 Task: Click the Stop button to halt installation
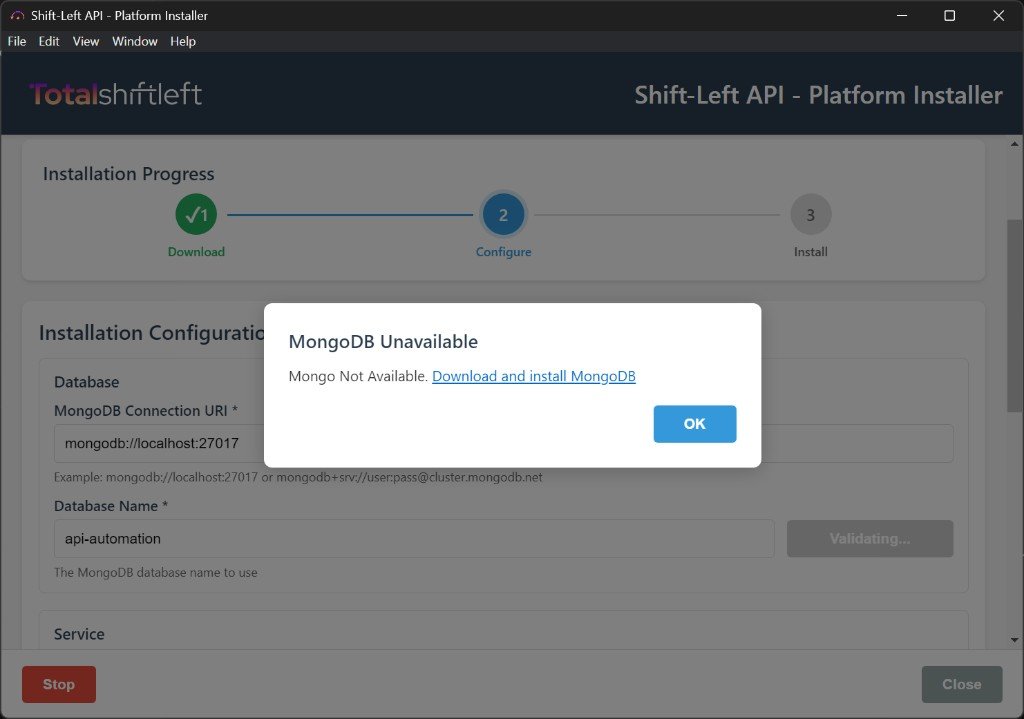point(58,684)
